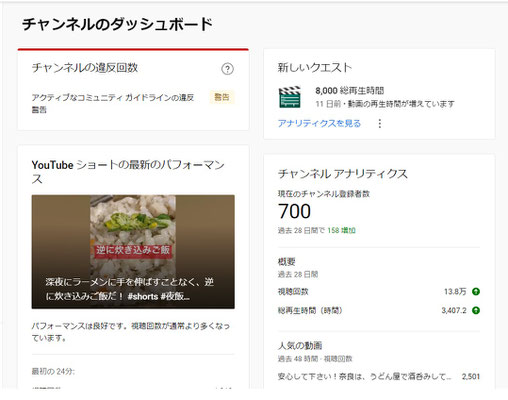Open the Shorts video thumbnail 逆に炊き込みご飯
The height and width of the screenshot is (400, 508).
[133, 252]
